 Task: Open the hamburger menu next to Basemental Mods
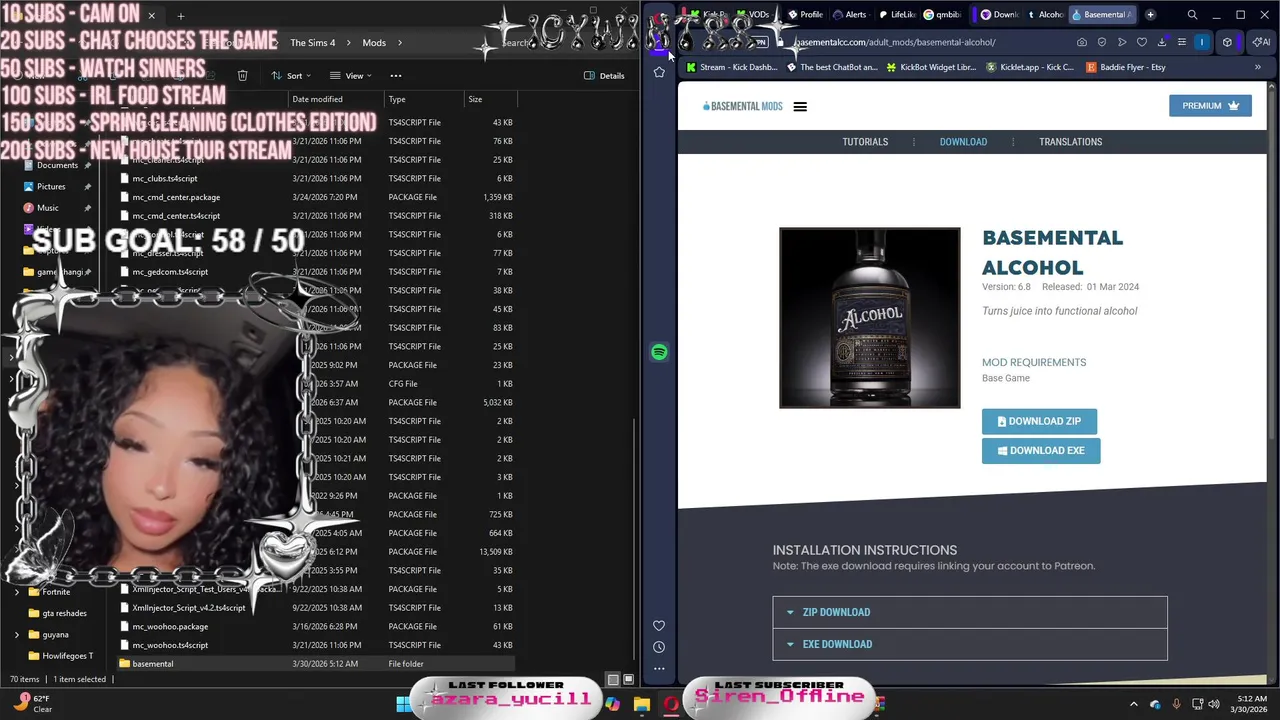pyautogui.click(x=800, y=106)
